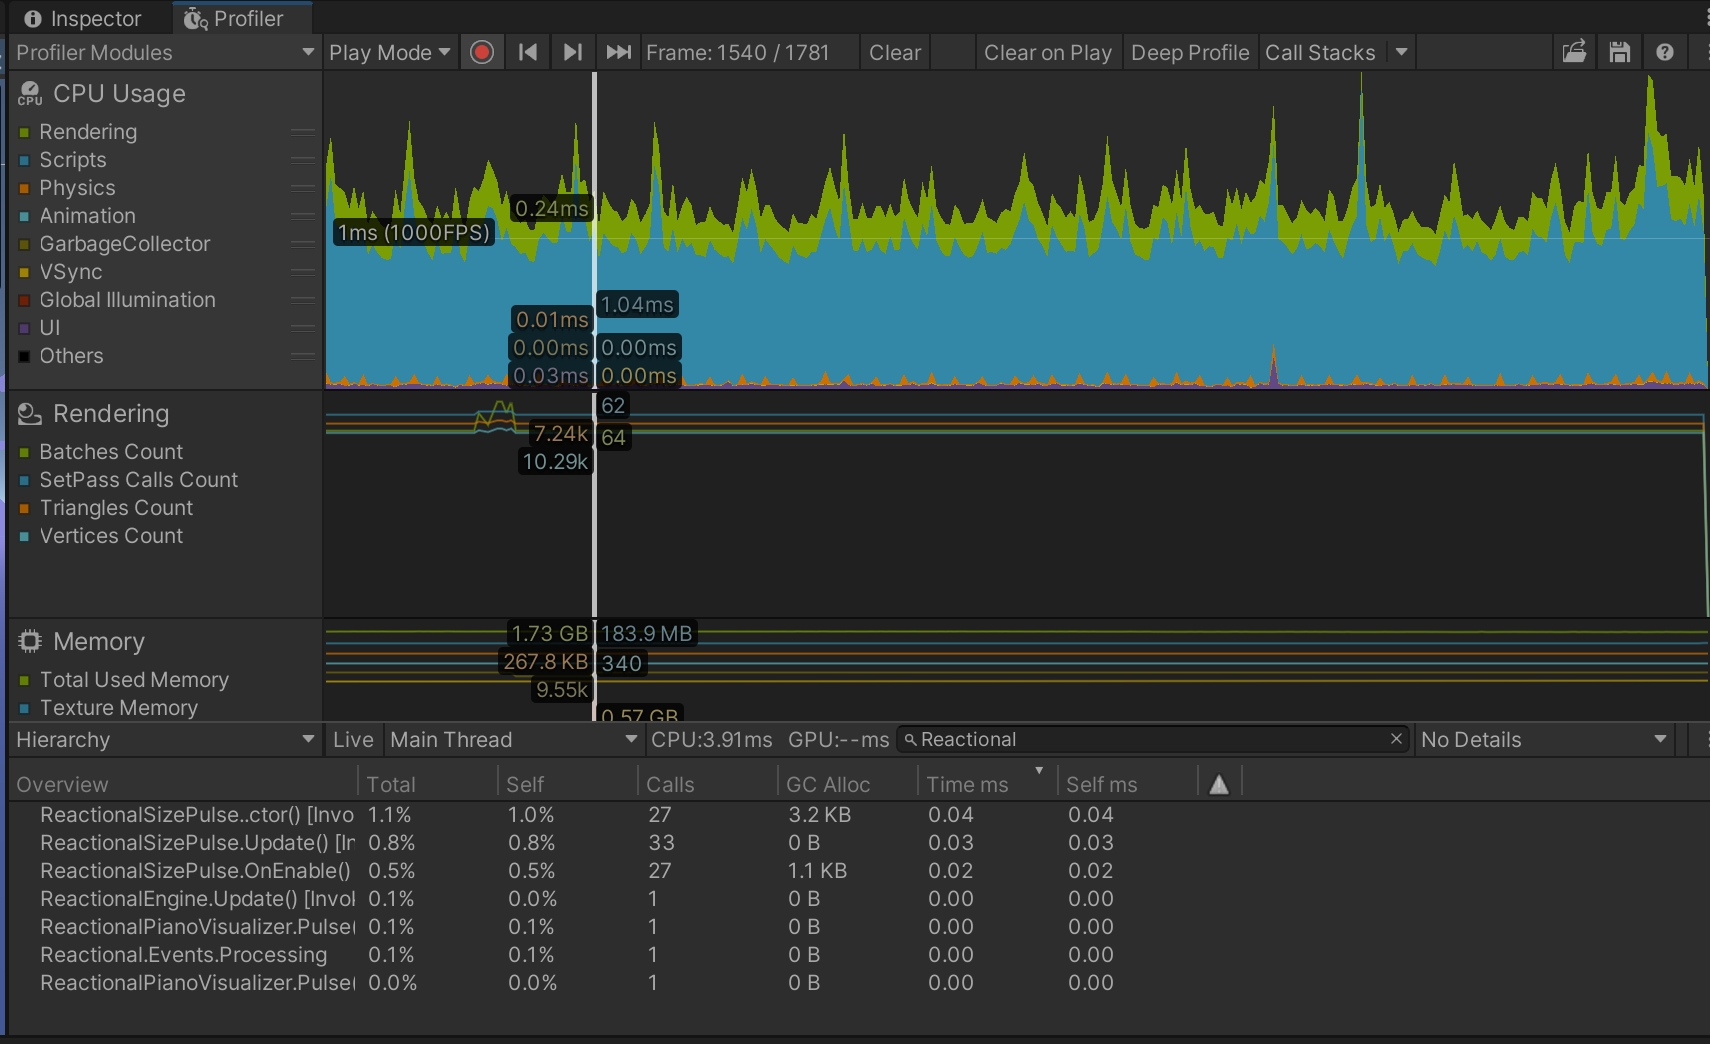This screenshot has width=1710, height=1044.
Task: Click the Reactional search input
Action: click(1152, 740)
